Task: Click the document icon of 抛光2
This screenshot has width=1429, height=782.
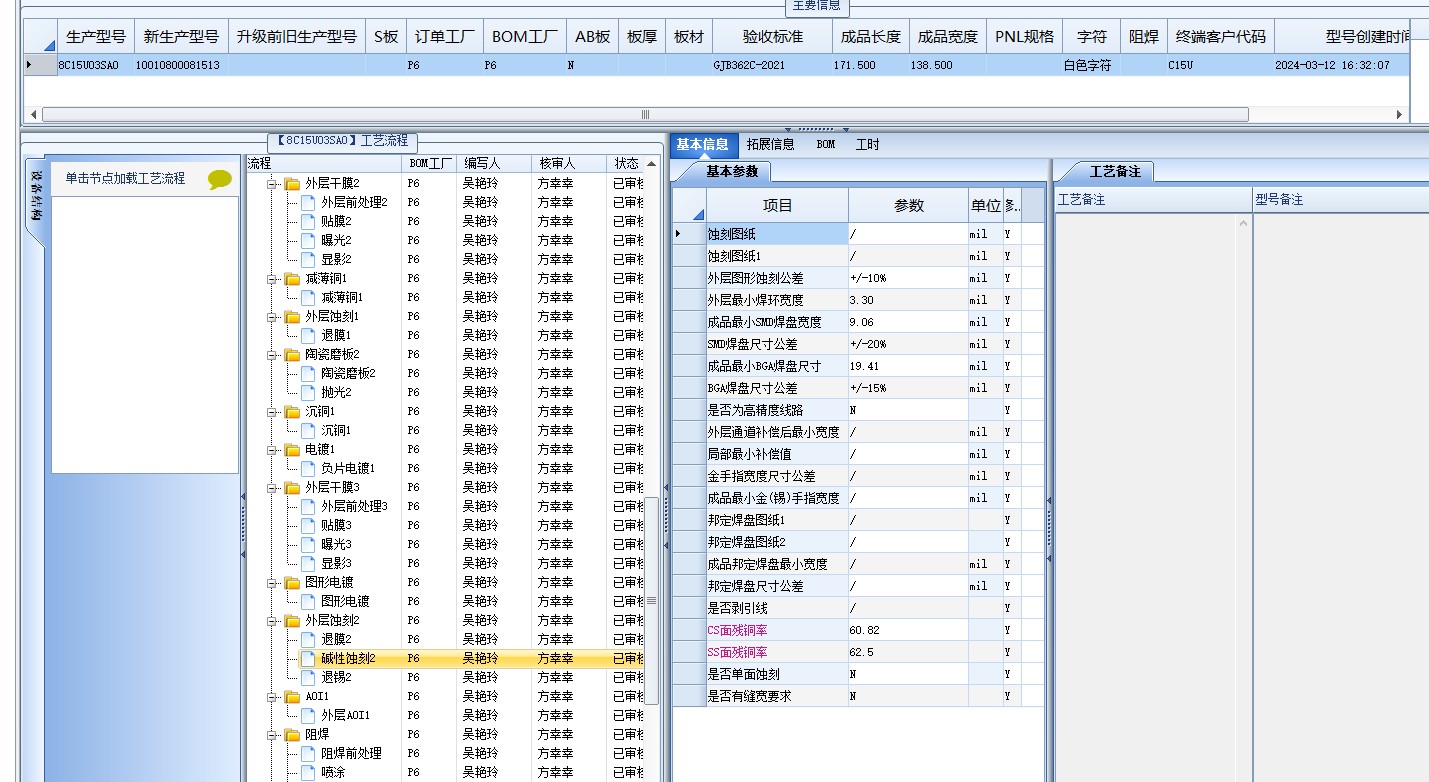Action: tap(308, 393)
